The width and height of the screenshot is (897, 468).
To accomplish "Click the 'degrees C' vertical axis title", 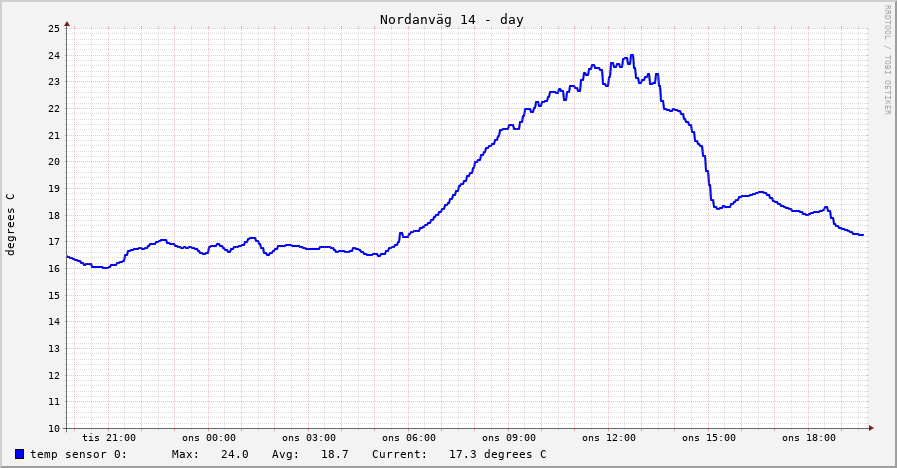I will click(10, 224).
